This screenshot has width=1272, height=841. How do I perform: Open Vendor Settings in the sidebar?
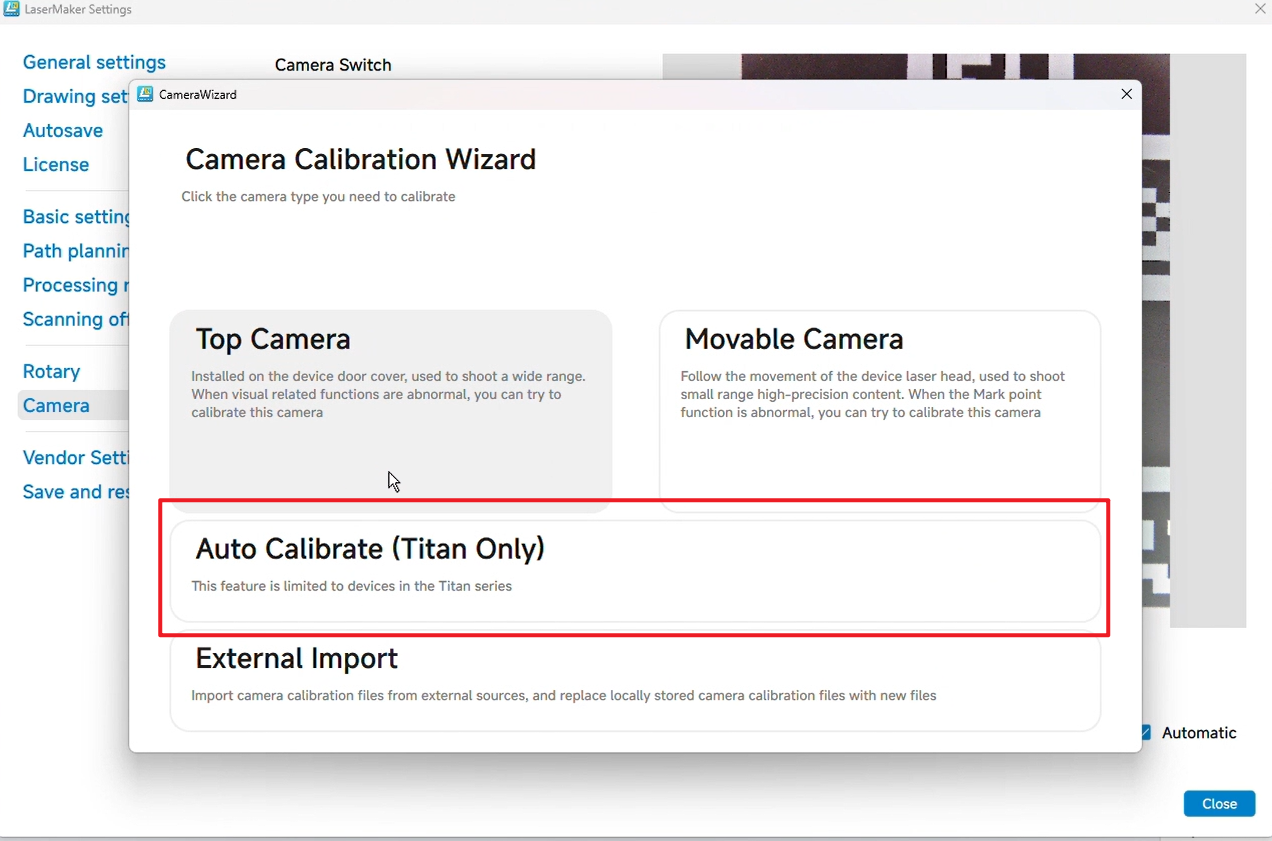tap(75, 457)
